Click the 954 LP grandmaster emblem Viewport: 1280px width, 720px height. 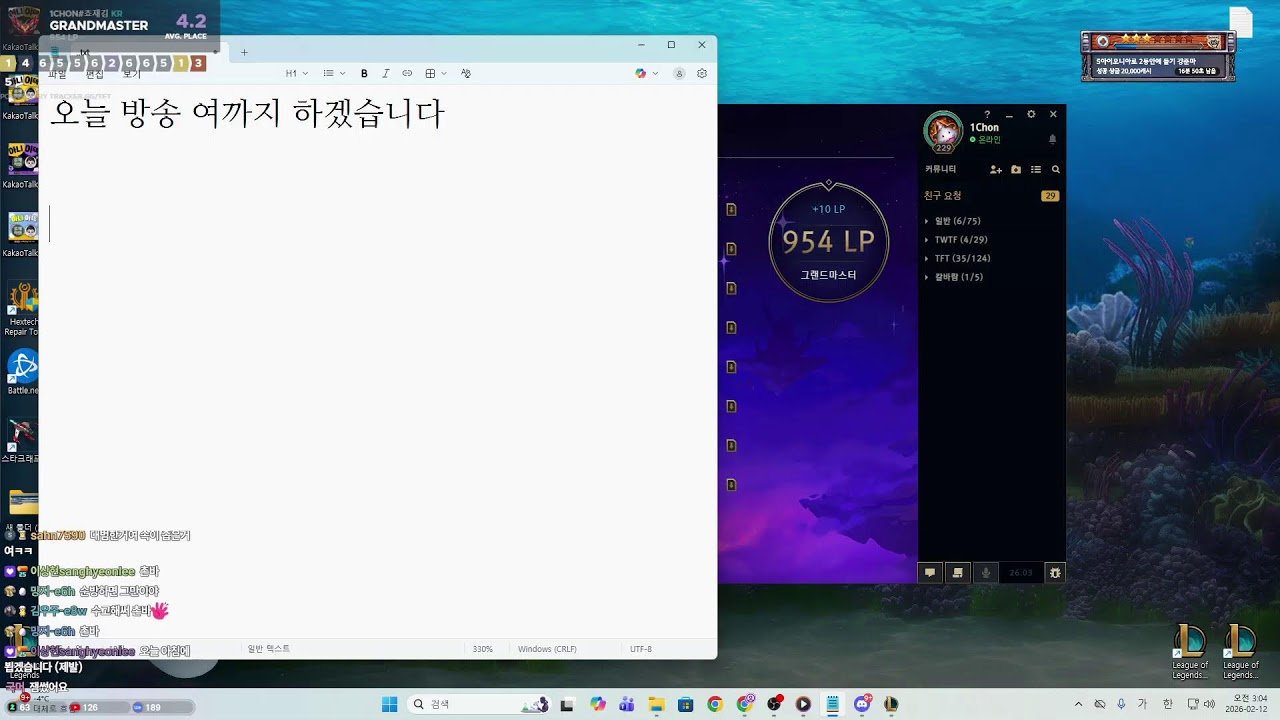coord(828,242)
